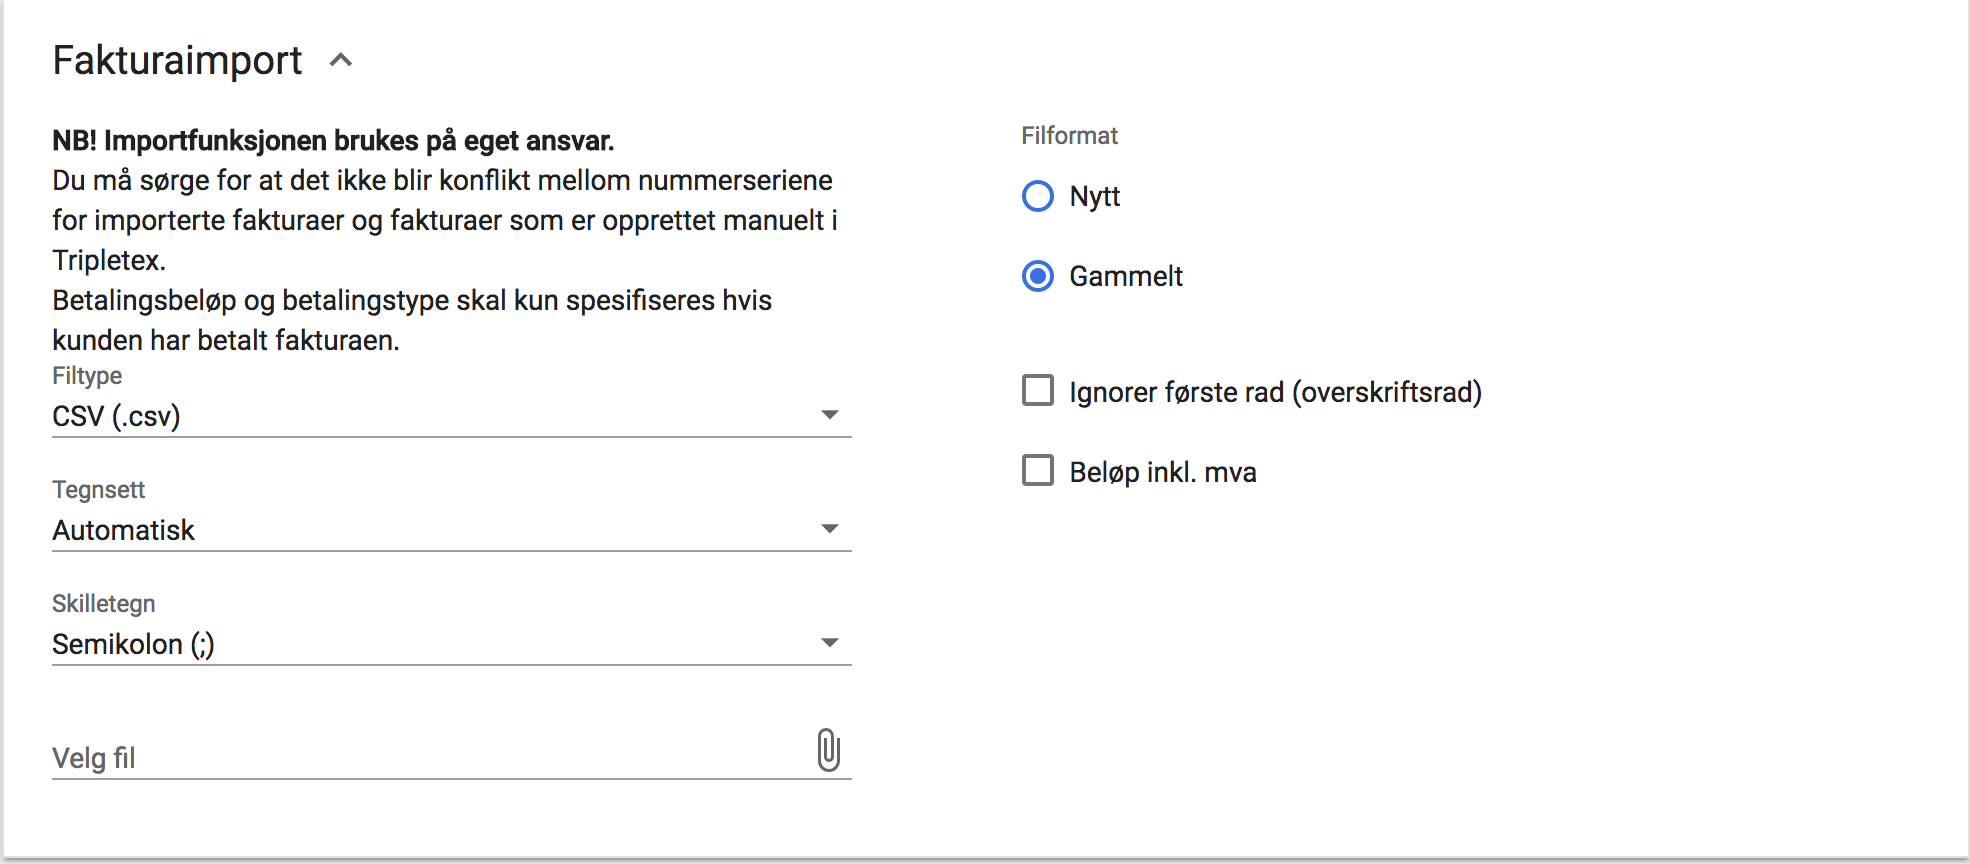Select the Nytt file format radio button
Screen dimensions: 1970x864
click(1038, 196)
